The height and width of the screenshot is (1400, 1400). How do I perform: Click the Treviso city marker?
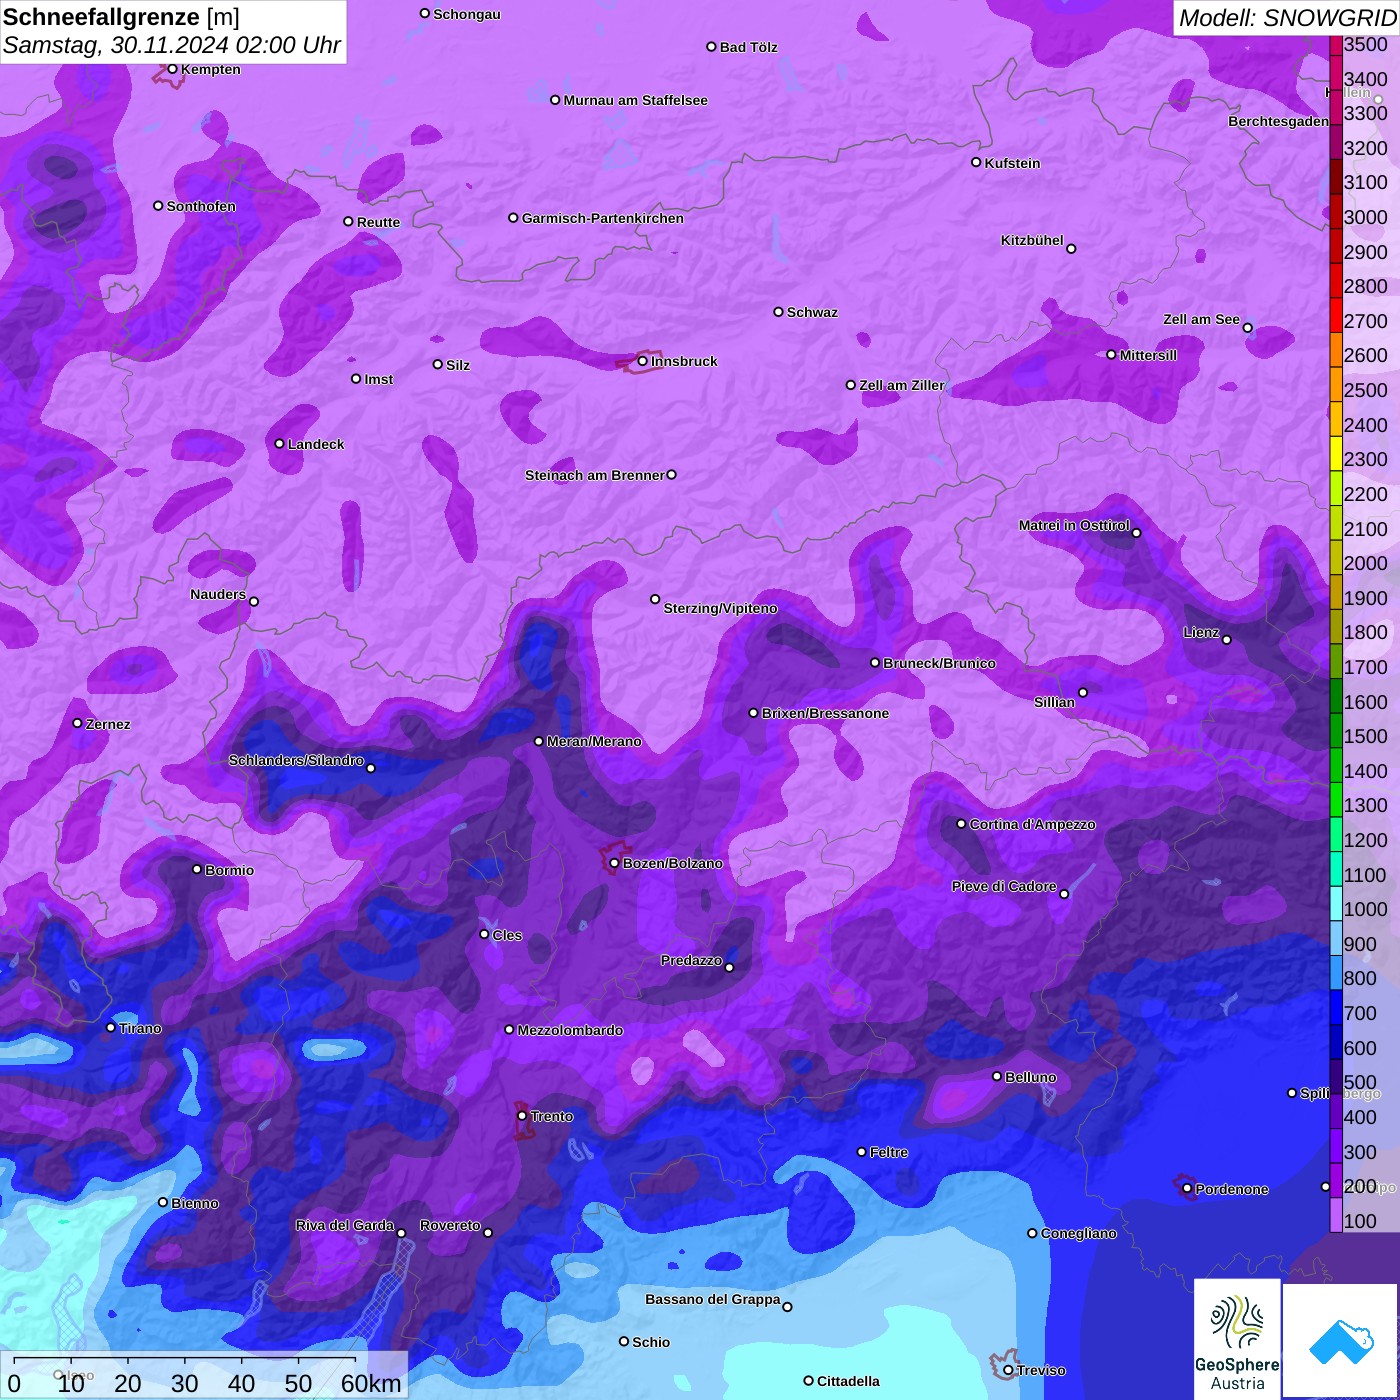(x=1008, y=1370)
